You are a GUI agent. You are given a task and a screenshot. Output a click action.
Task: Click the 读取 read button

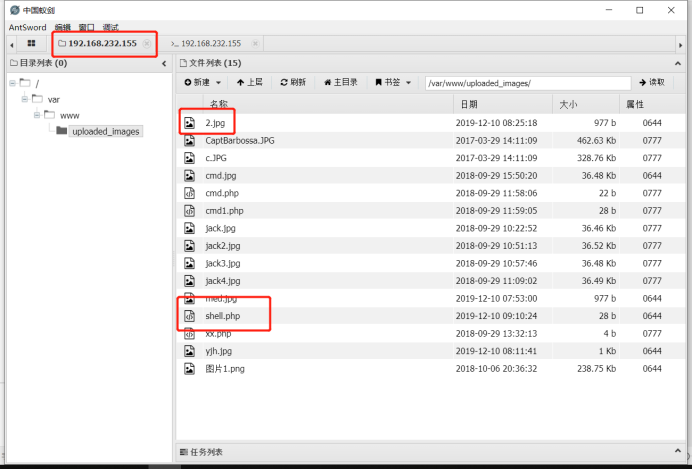pyautogui.click(x=652, y=82)
